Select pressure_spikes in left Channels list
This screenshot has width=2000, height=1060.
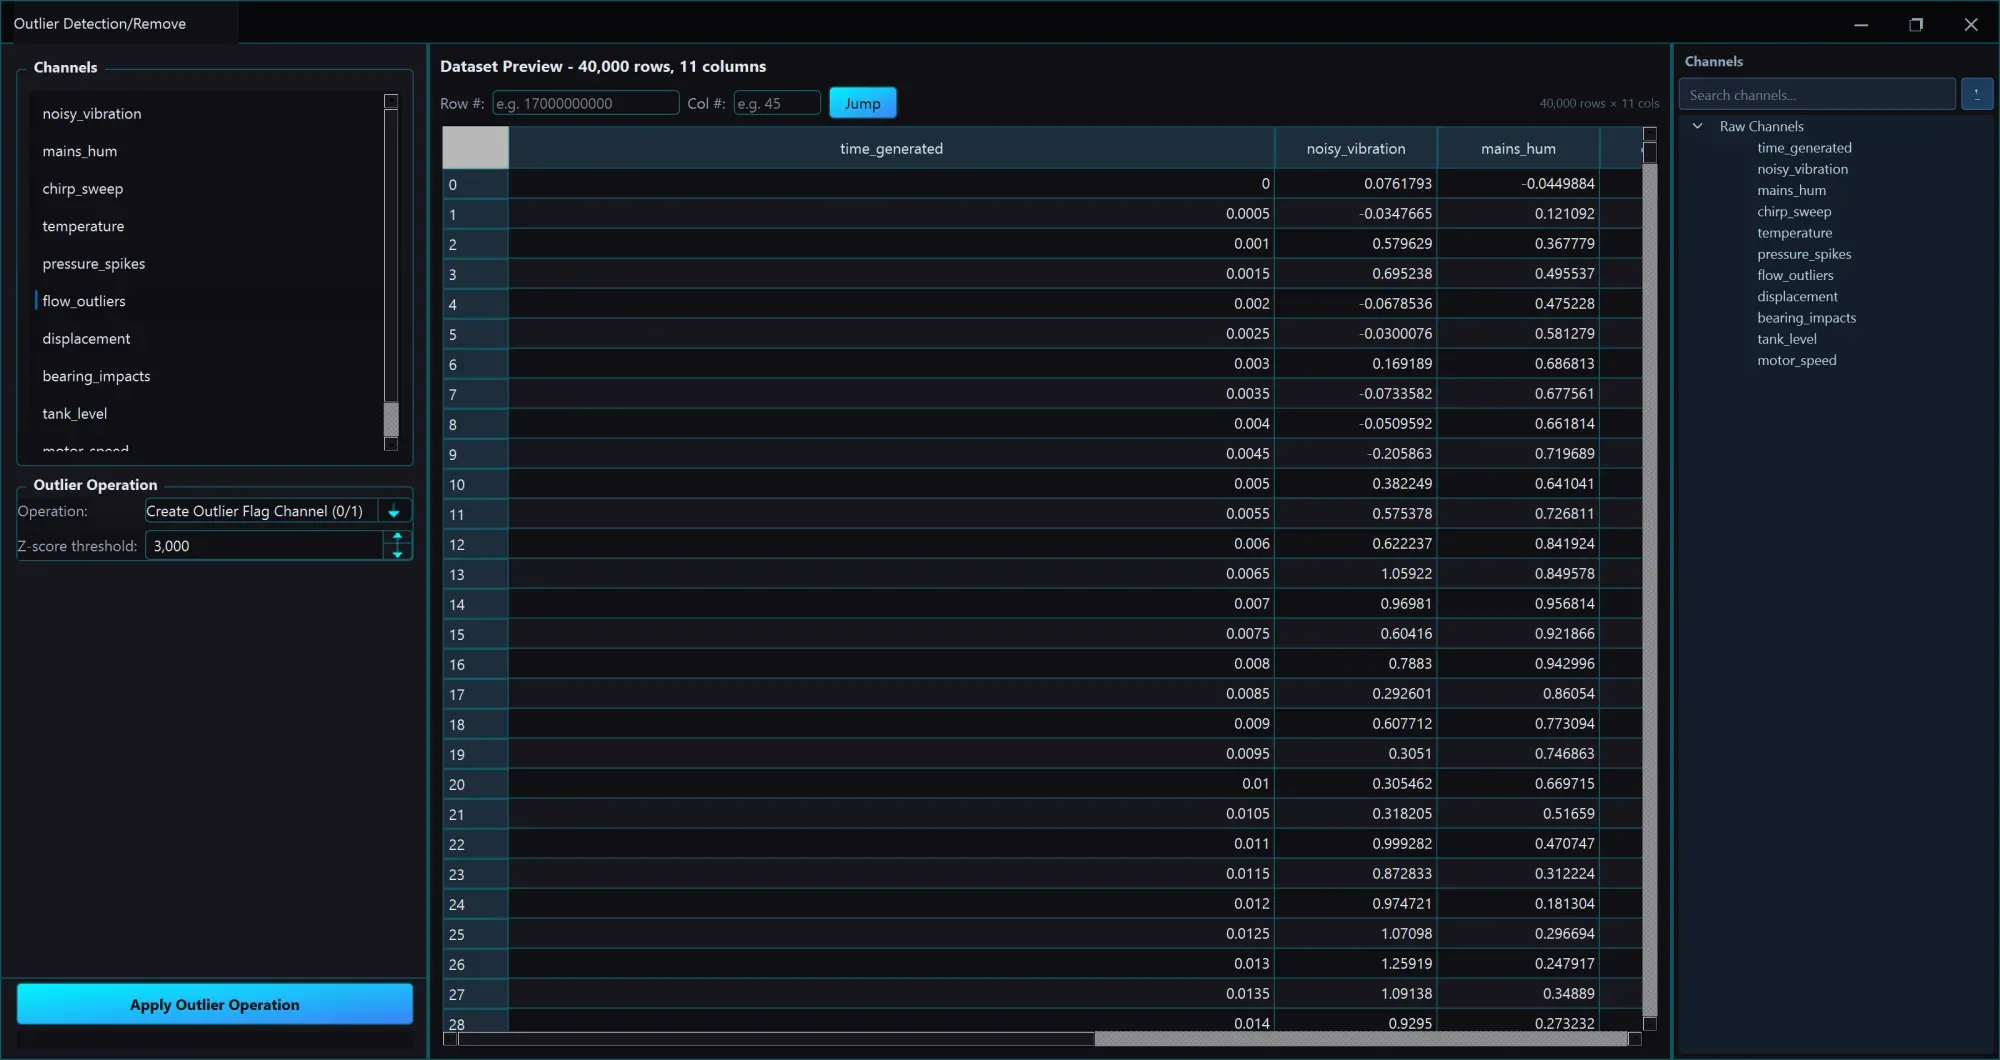[x=207, y=264]
